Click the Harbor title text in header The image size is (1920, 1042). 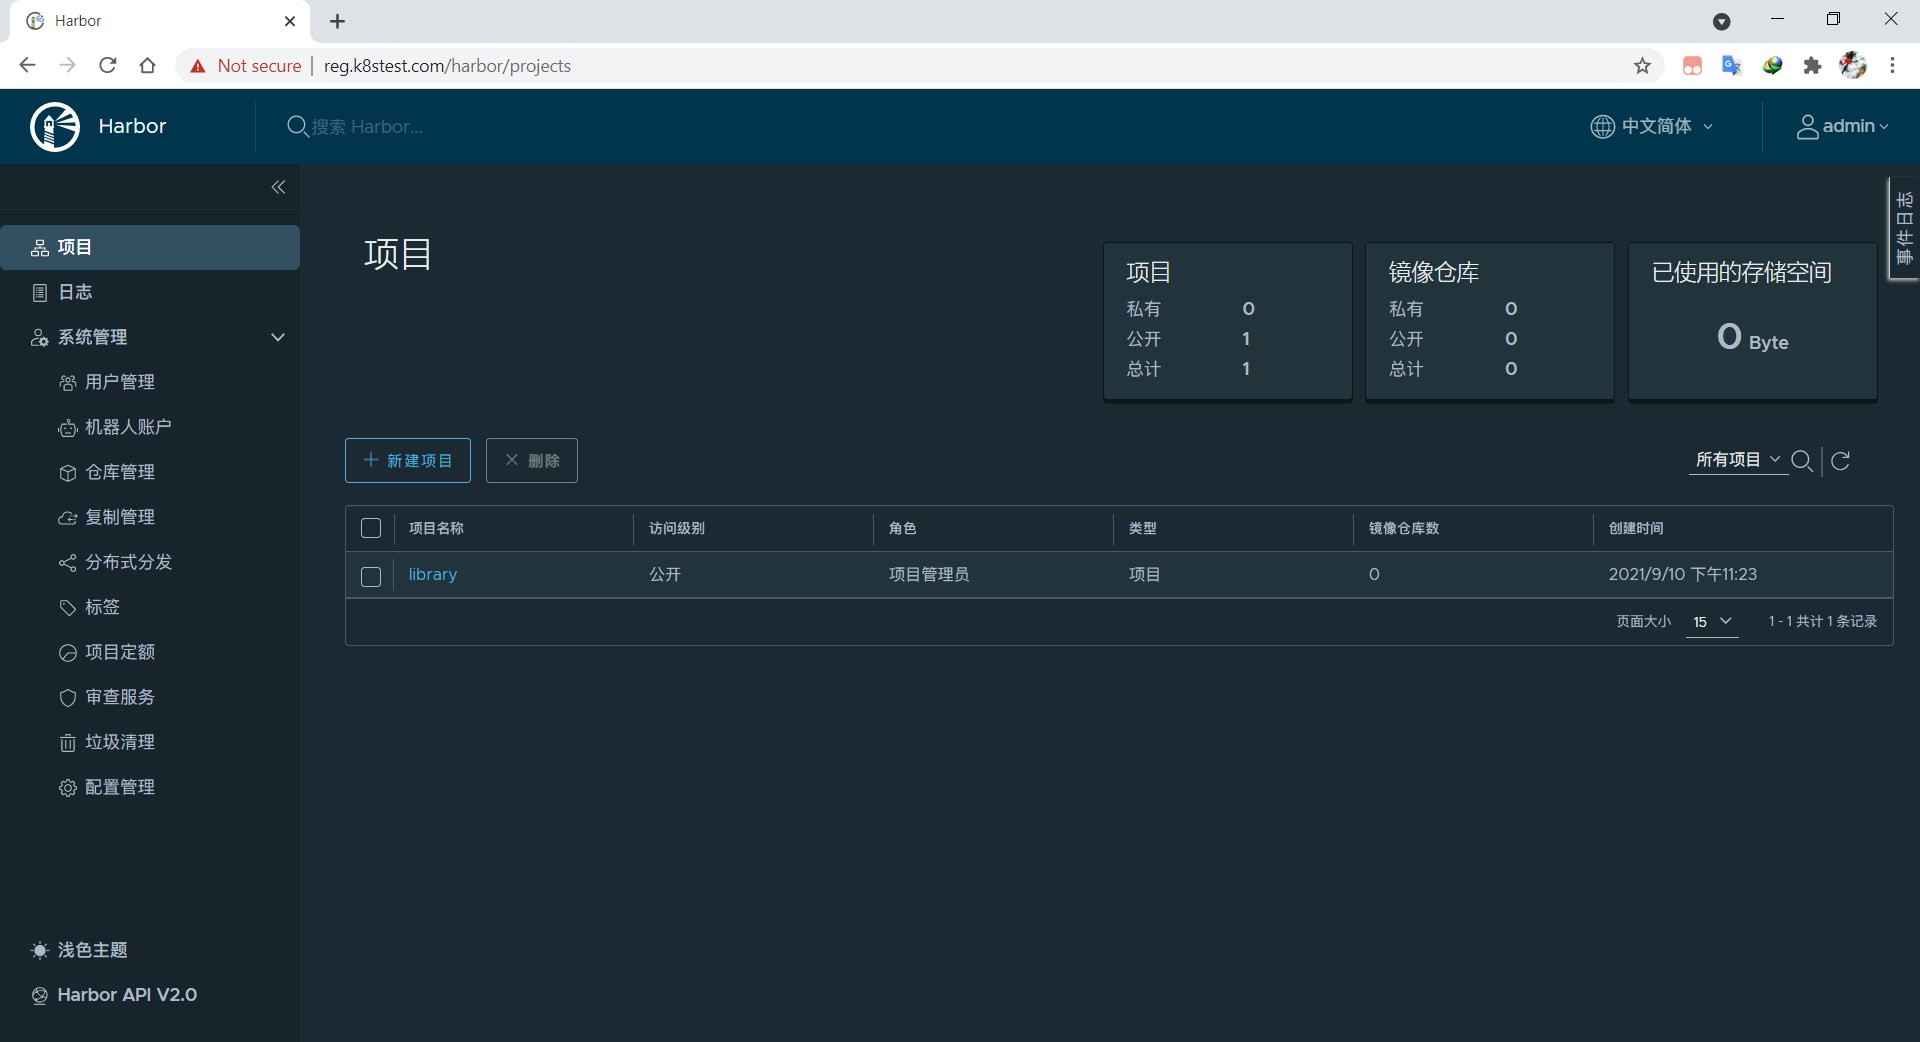(132, 126)
